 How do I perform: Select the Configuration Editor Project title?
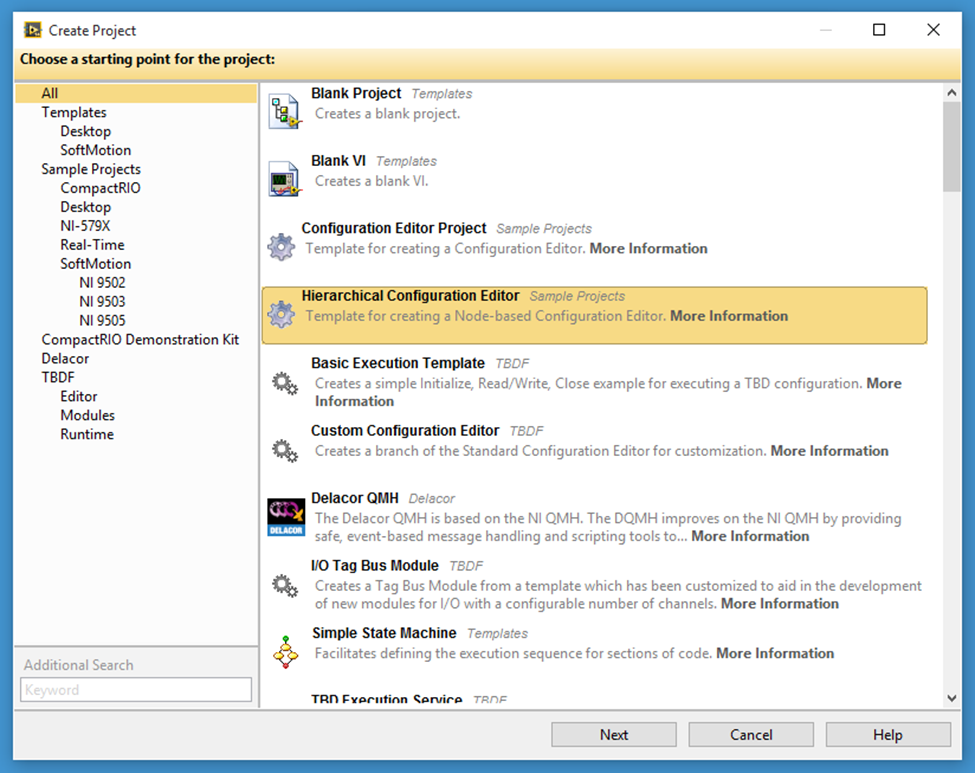[x=394, y=228]
